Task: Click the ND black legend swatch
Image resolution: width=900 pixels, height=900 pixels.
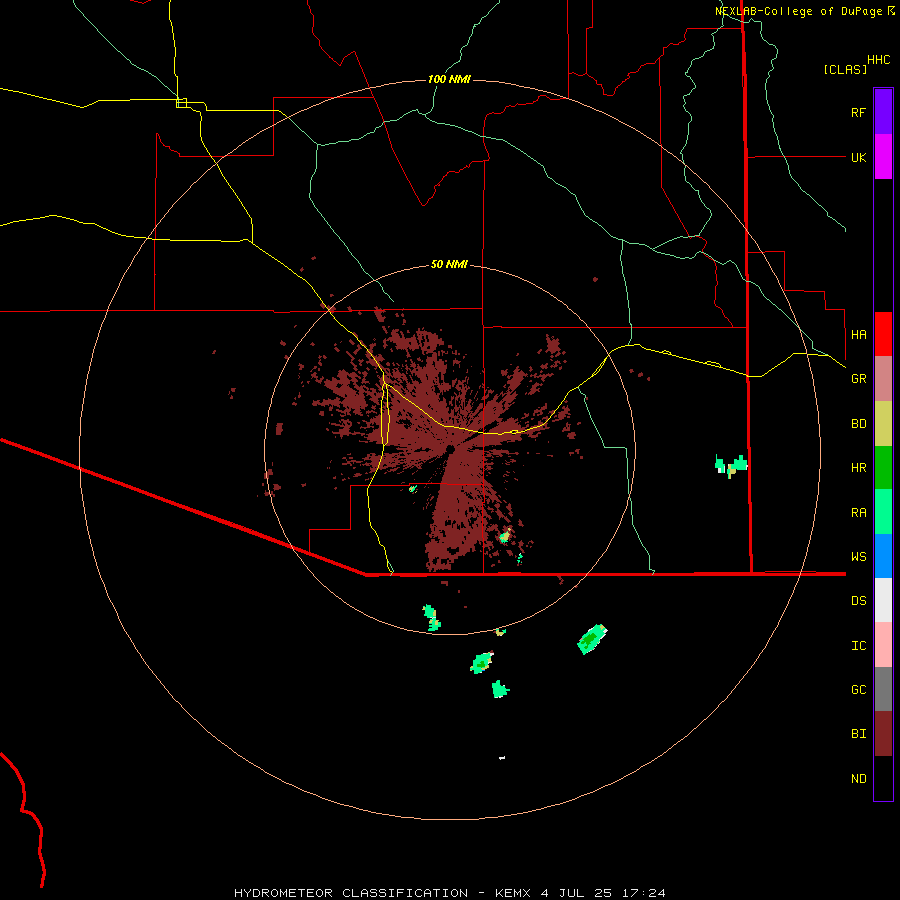Action: pos(883,778)
